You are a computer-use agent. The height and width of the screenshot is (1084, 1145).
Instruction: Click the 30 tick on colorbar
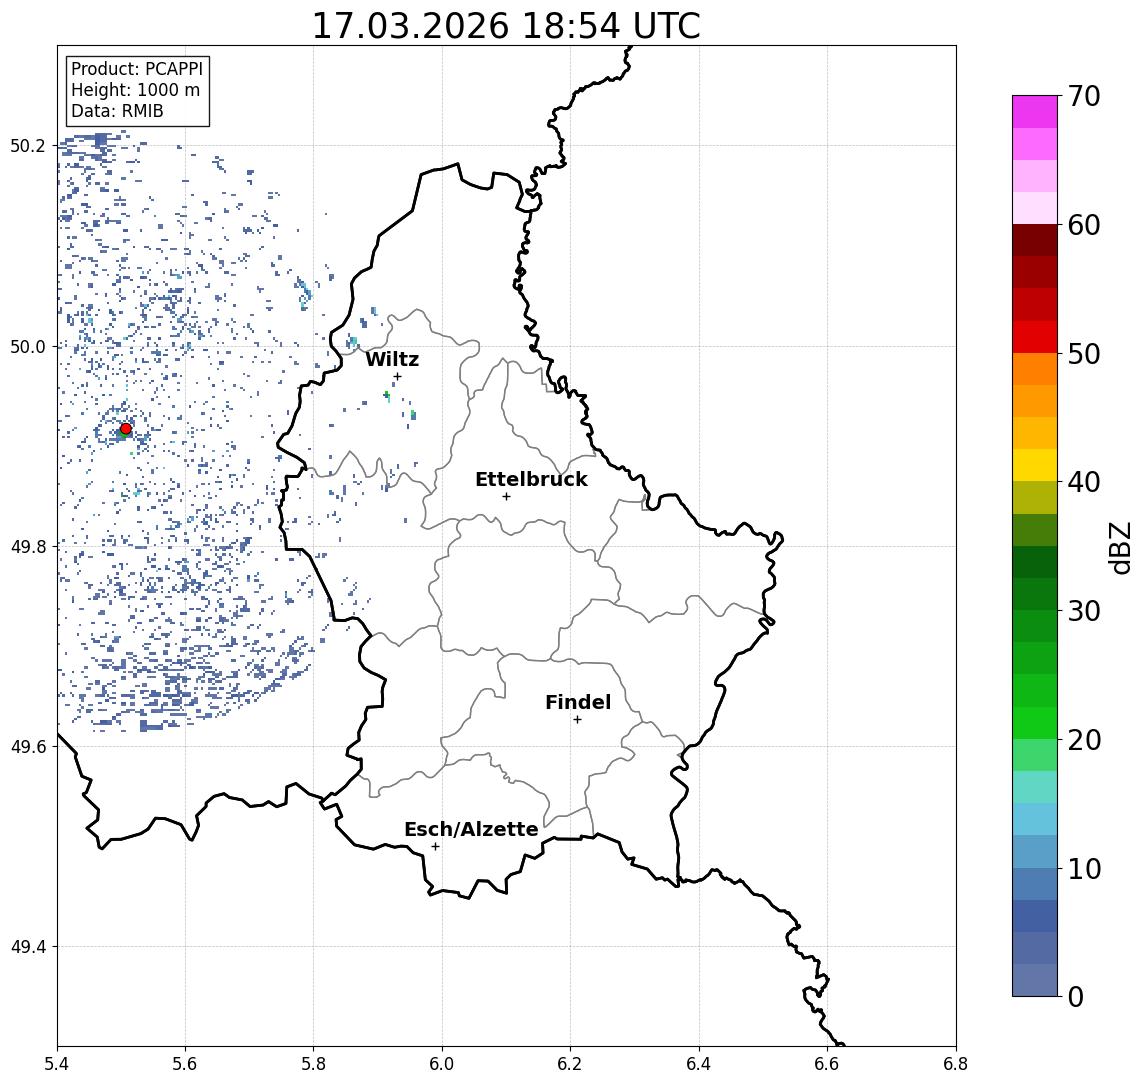point(1084,611)
